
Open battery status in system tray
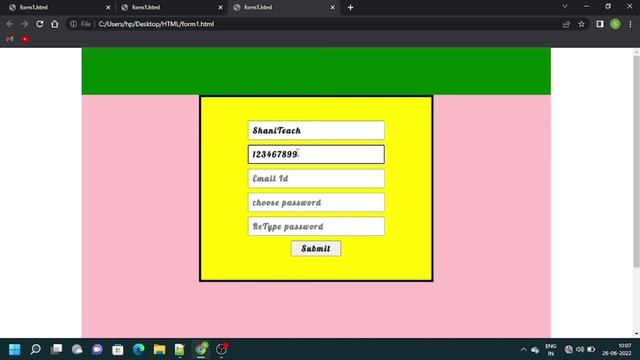591,350
